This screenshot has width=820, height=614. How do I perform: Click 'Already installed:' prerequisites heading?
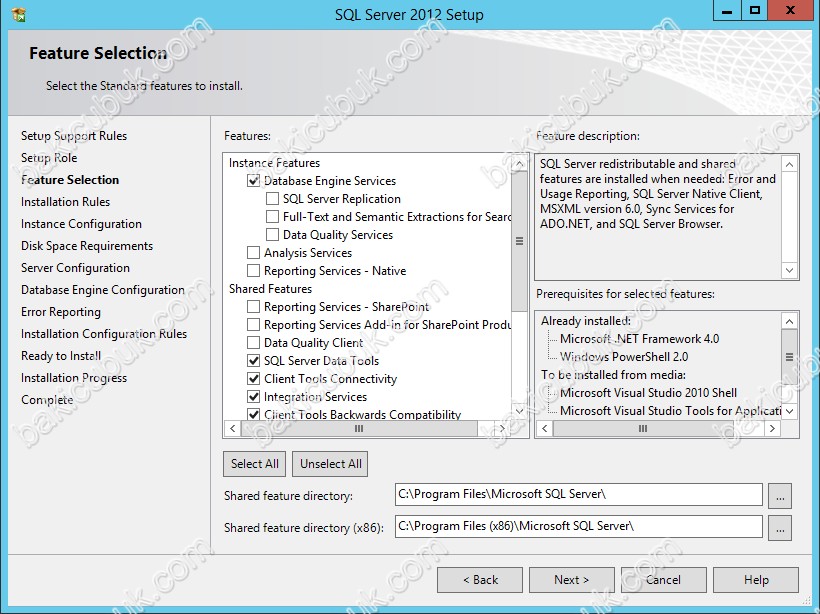pyautogui.click(x=586, y=321)
